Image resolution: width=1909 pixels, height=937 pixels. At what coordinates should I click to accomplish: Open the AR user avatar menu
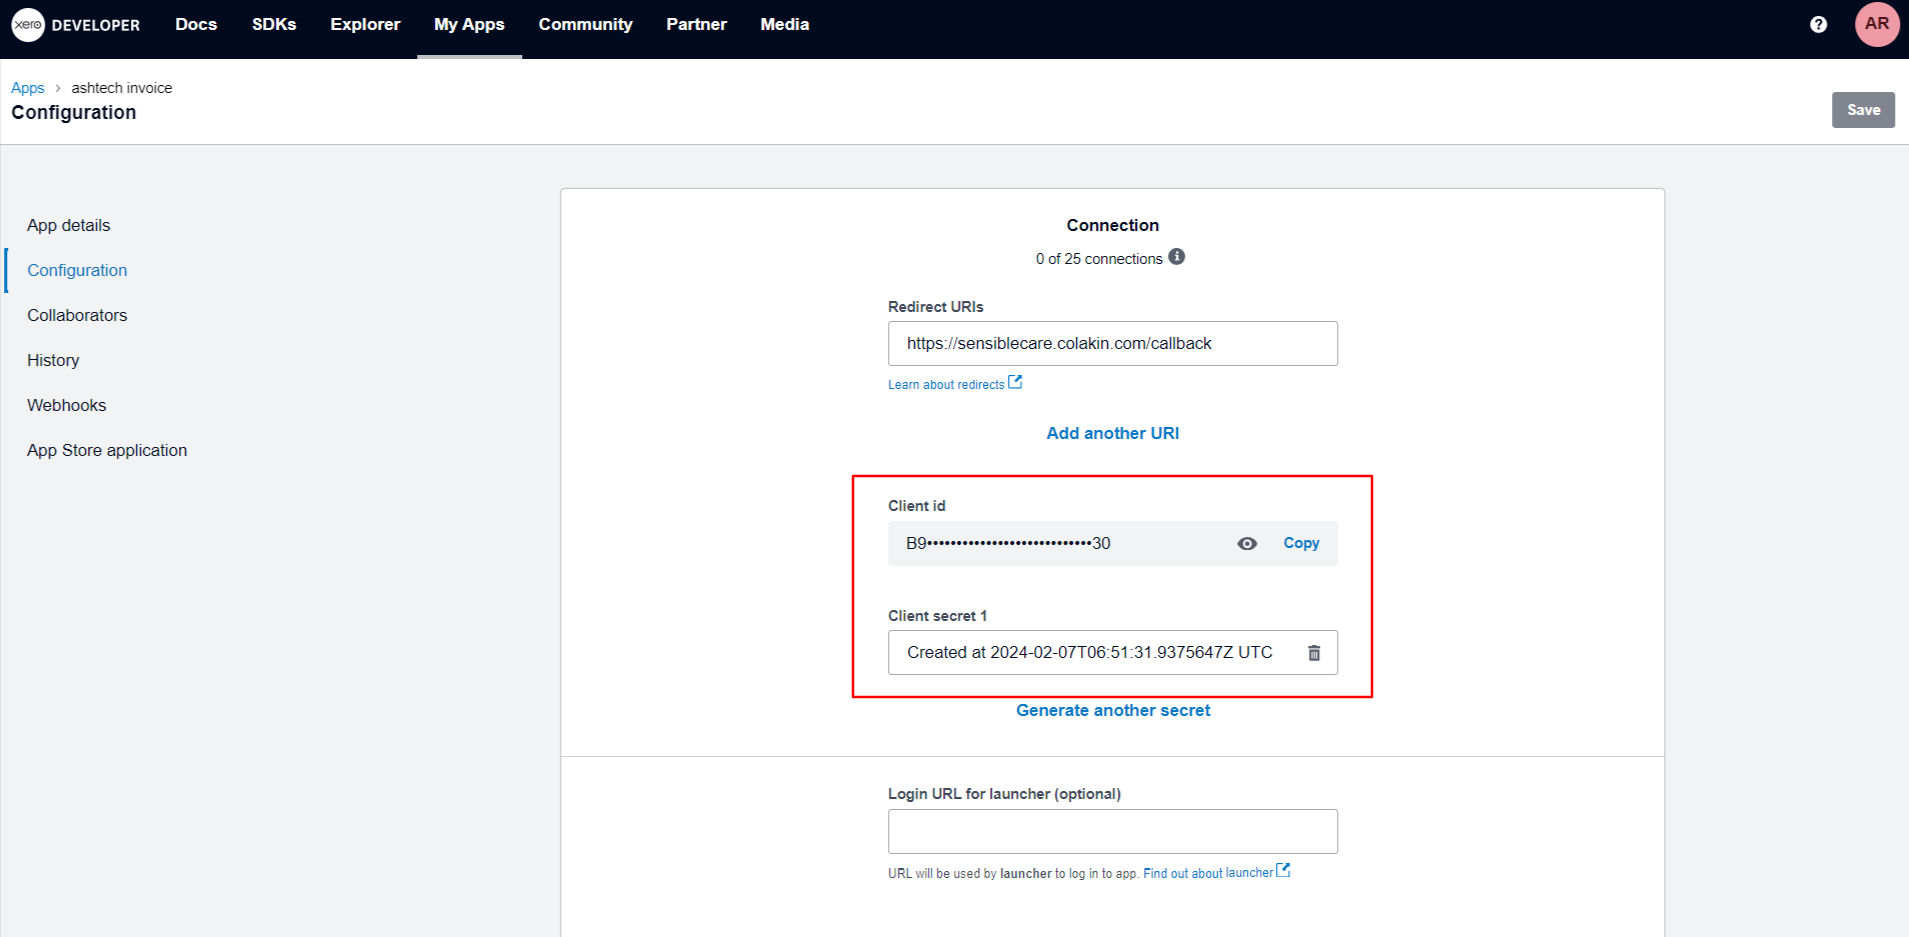pyautogui.click(x=1876, y=25)
